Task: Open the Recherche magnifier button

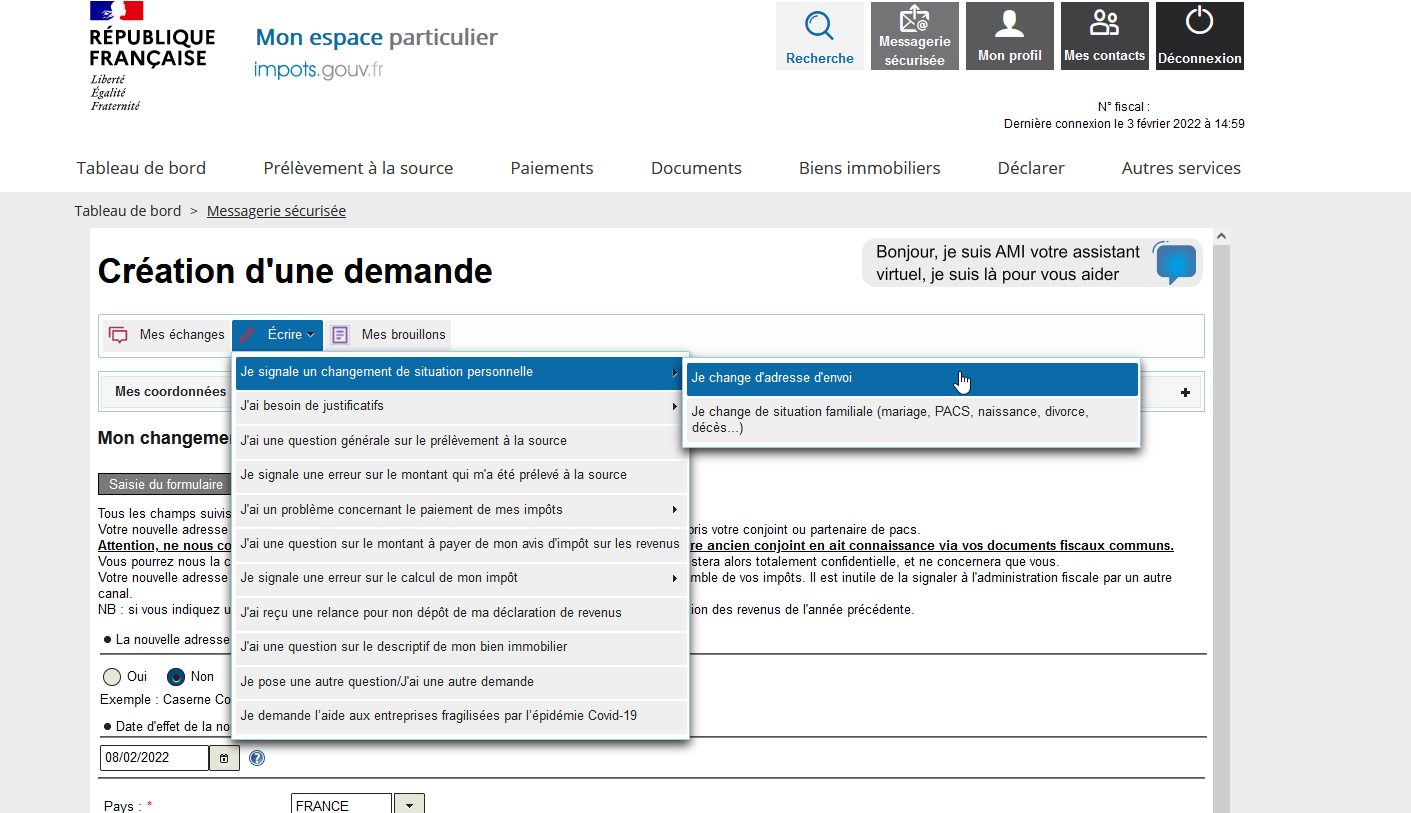Action: (820, 36)
